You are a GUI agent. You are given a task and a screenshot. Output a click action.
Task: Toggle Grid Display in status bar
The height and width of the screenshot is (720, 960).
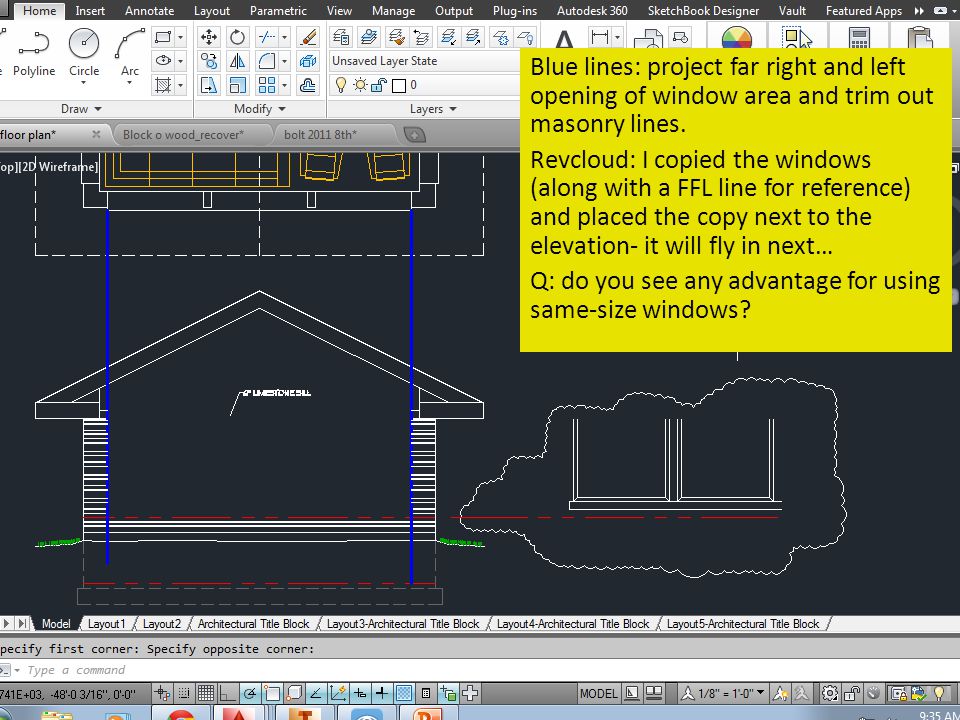point(206,693)
